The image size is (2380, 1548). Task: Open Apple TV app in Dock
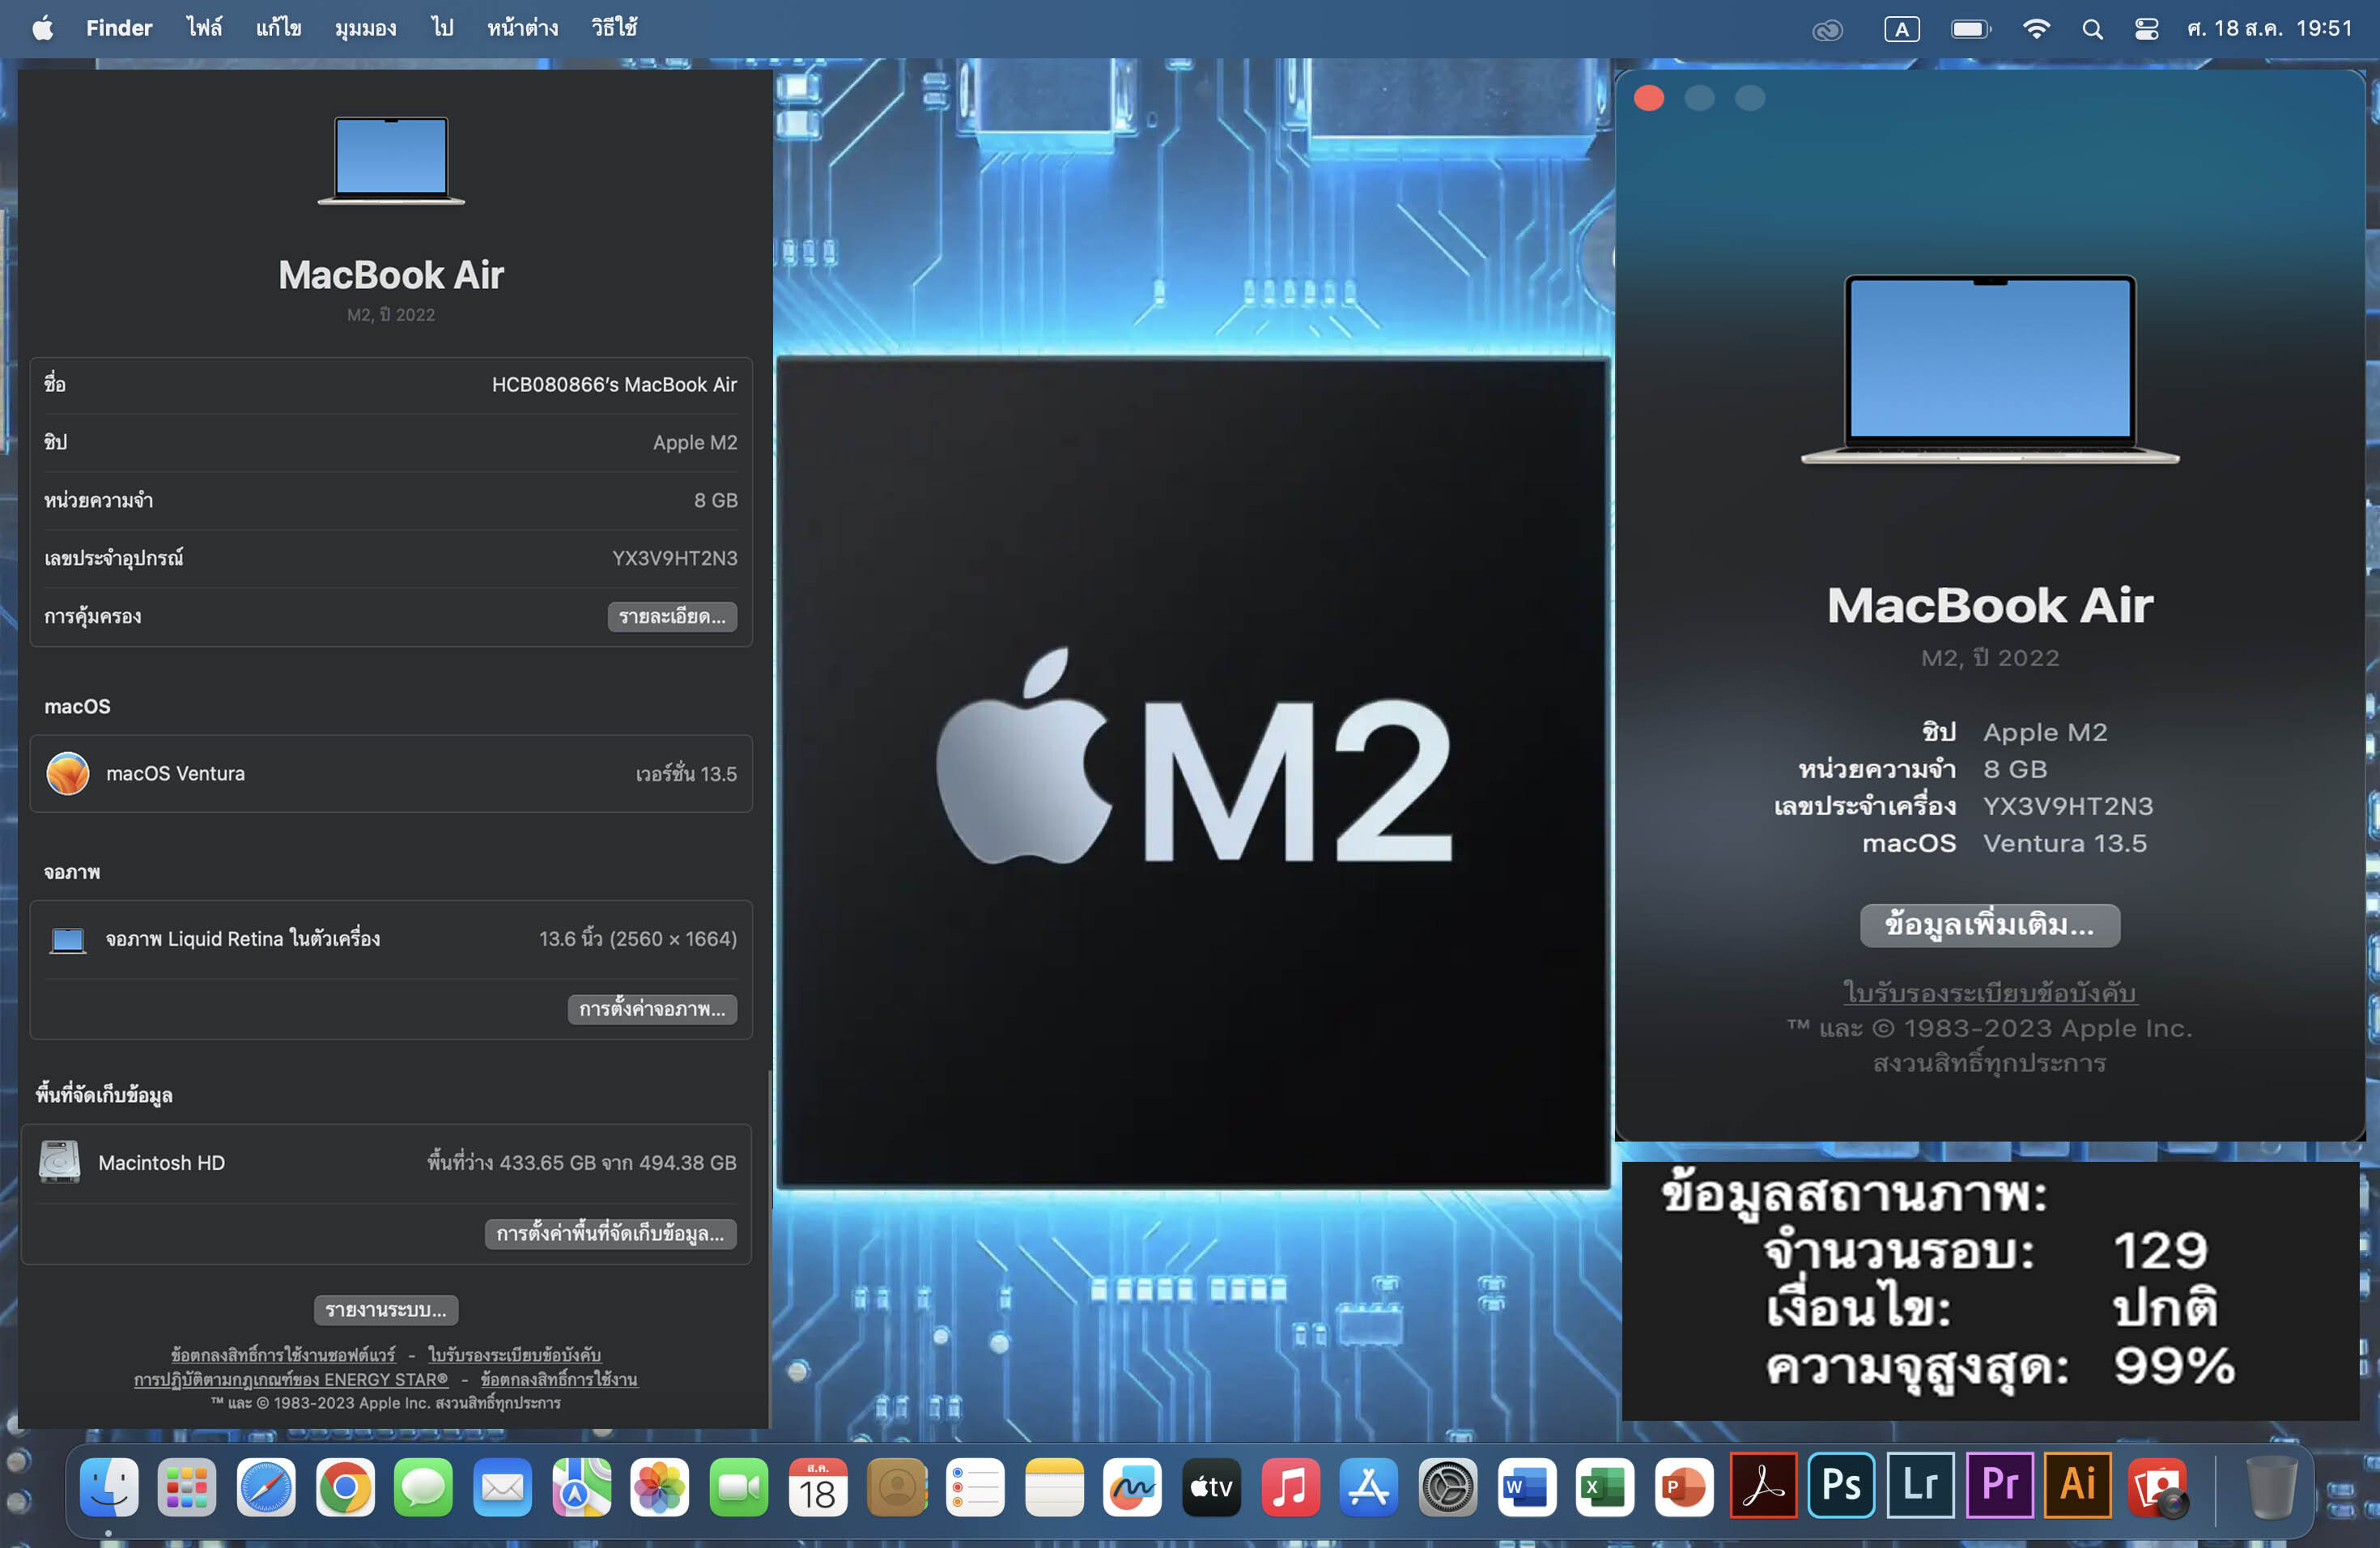(x=1212, y=1487)
